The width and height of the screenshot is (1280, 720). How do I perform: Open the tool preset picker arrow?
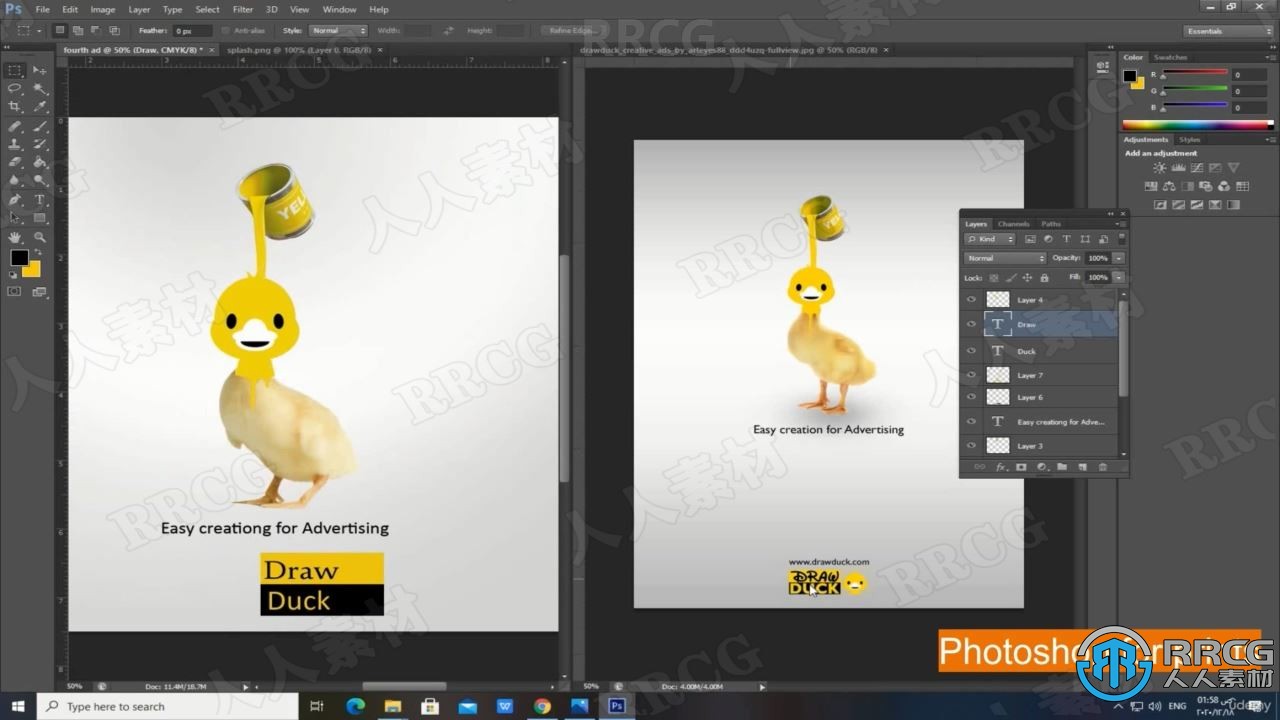[x=38, y=31]
